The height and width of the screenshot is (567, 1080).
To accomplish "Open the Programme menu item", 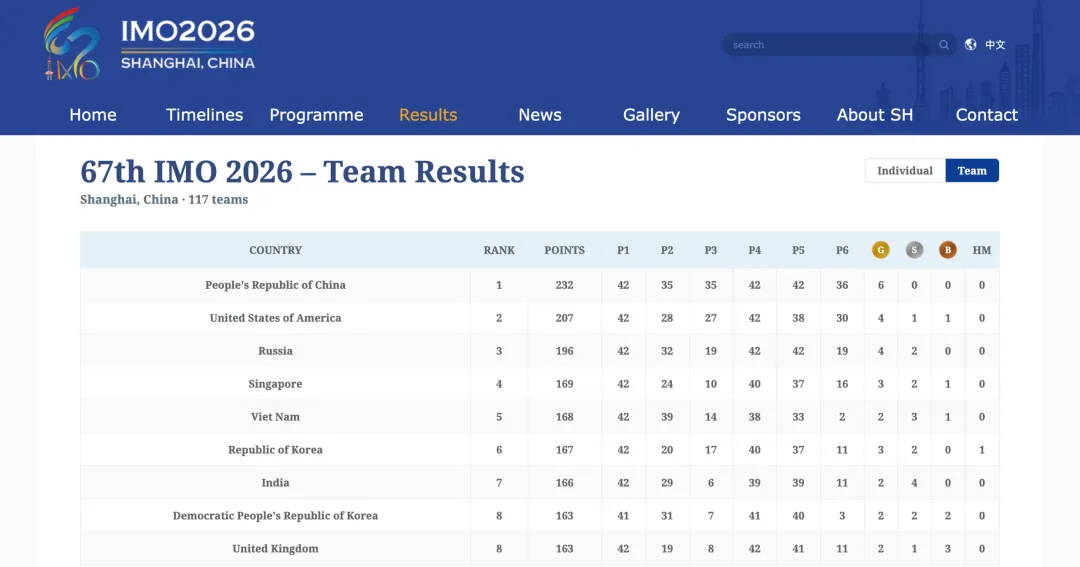I will point(316,115).
